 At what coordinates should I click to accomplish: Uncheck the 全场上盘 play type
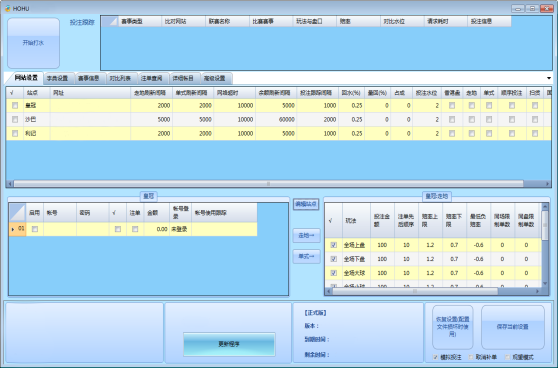coord(334,245)
